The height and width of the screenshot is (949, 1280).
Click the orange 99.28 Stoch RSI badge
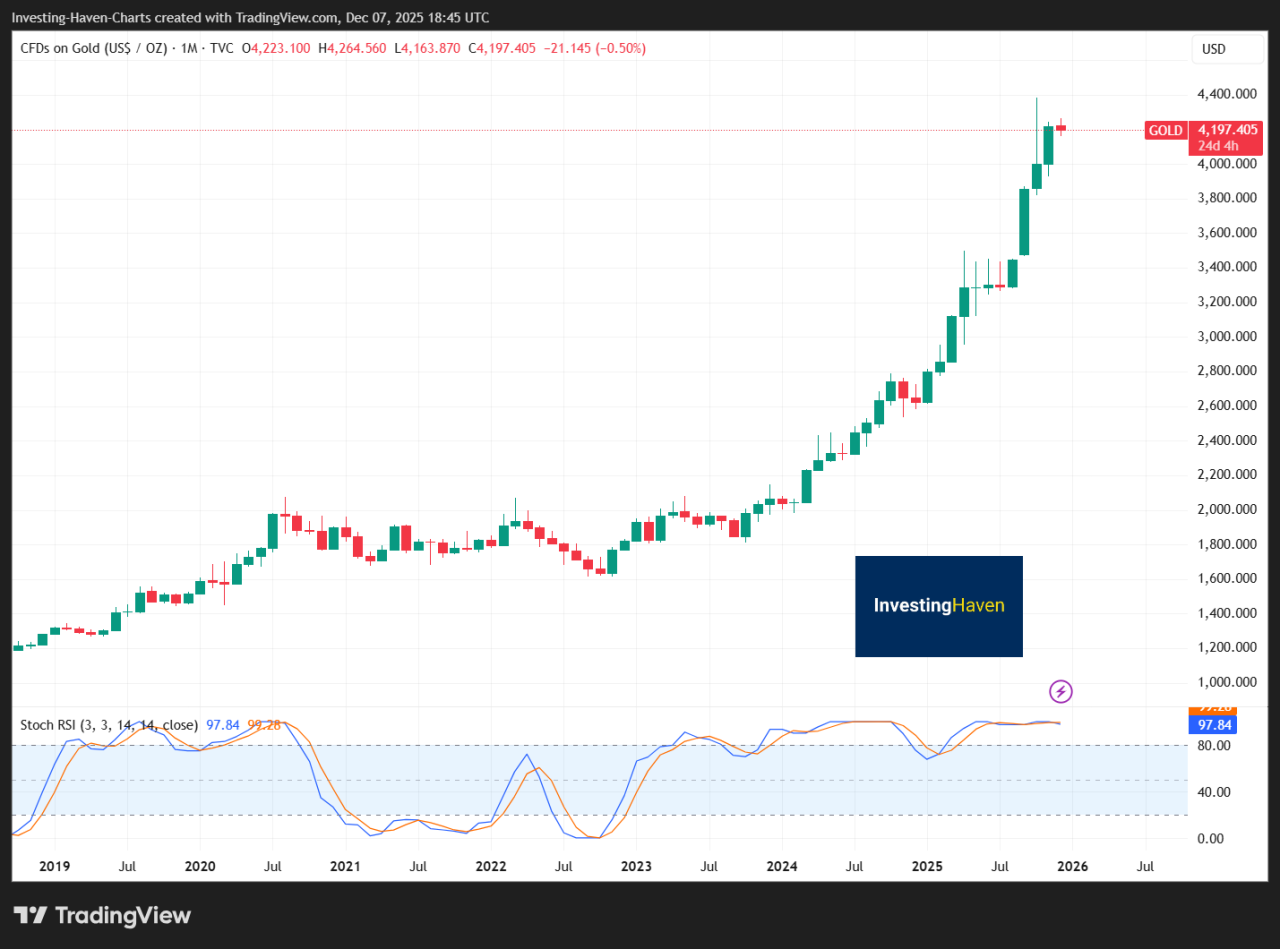tap(1212, 707)
